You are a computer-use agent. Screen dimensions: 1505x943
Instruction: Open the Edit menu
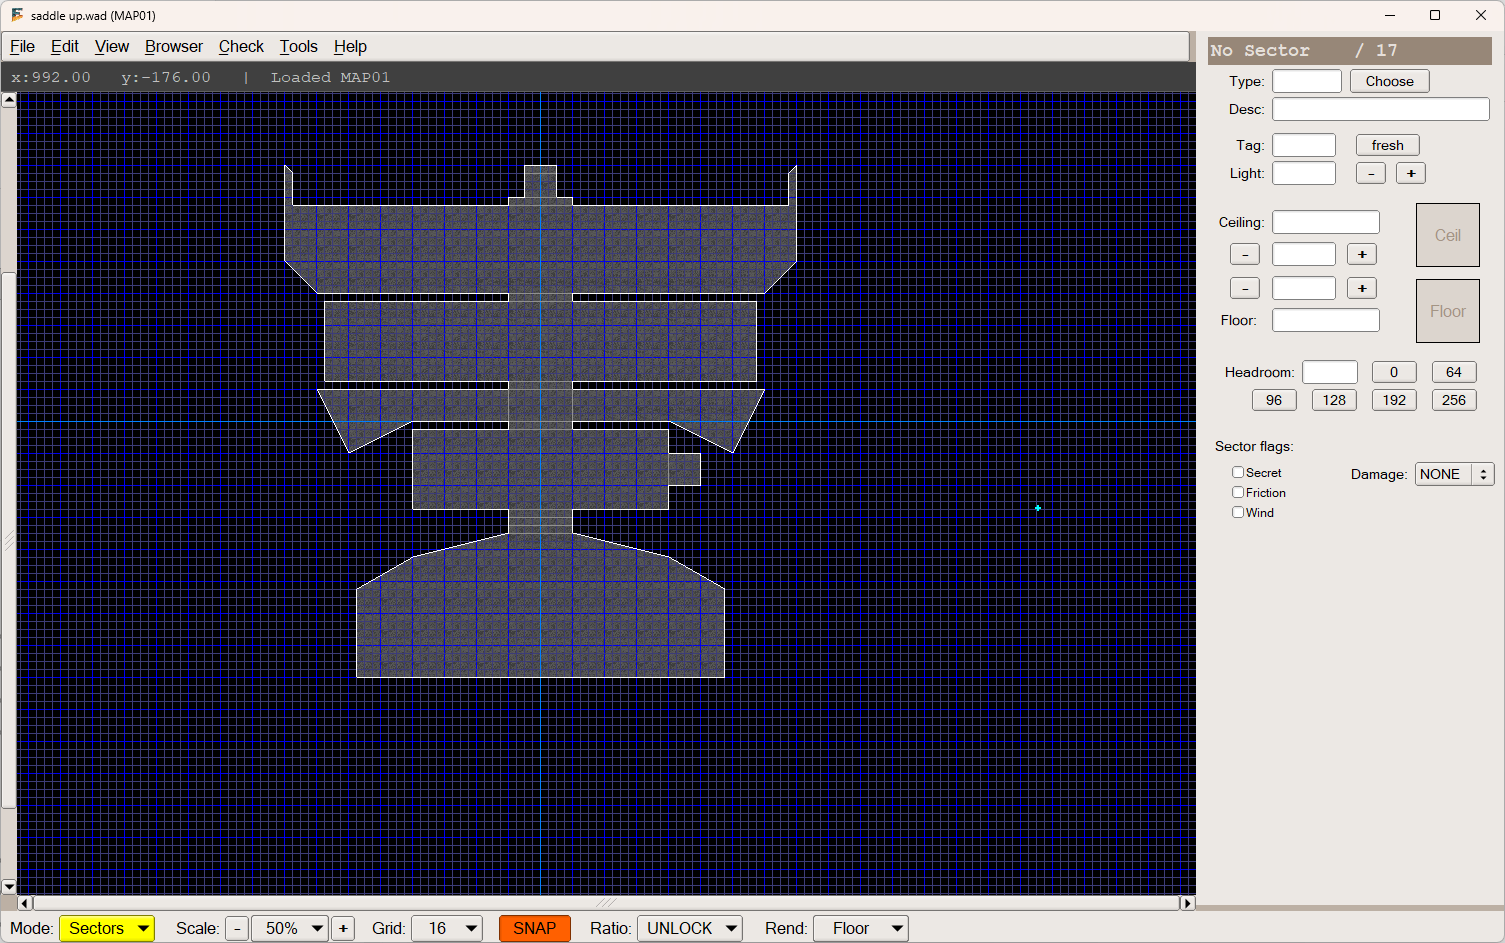(x=65, y=47)
